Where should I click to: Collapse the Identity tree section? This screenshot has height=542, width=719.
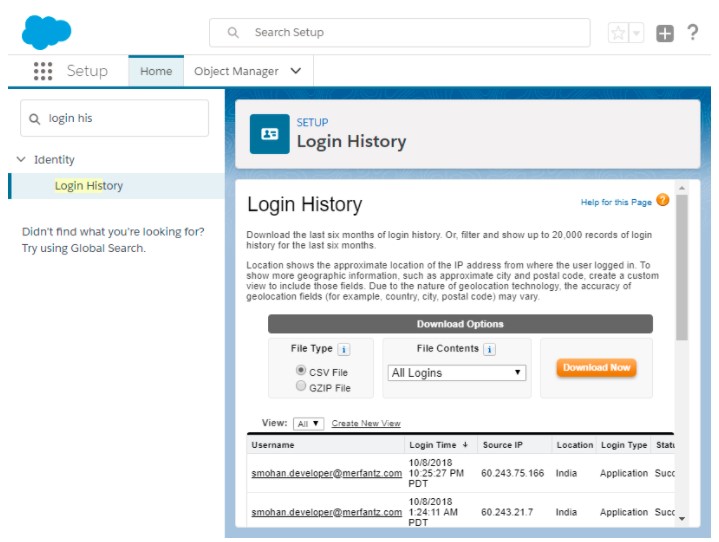[x=21, y=160]
